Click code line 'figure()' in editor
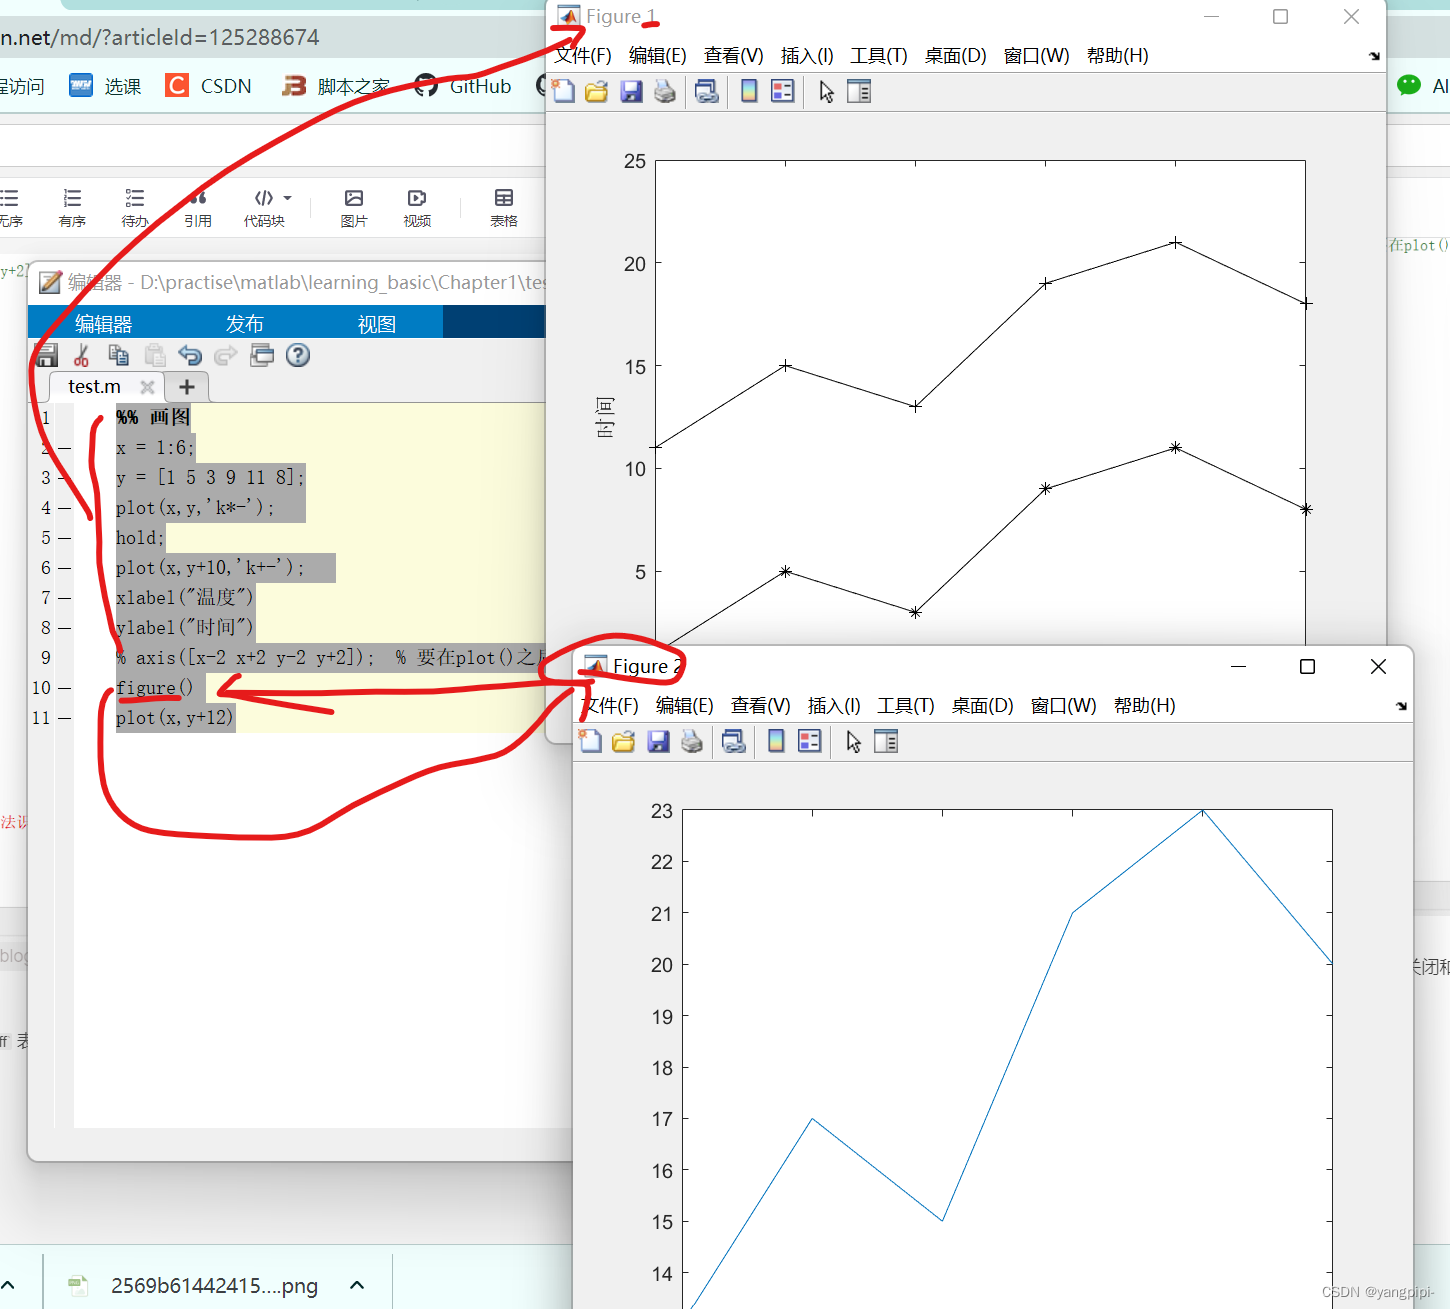The image size is (1450, 1309). (155, 688)
